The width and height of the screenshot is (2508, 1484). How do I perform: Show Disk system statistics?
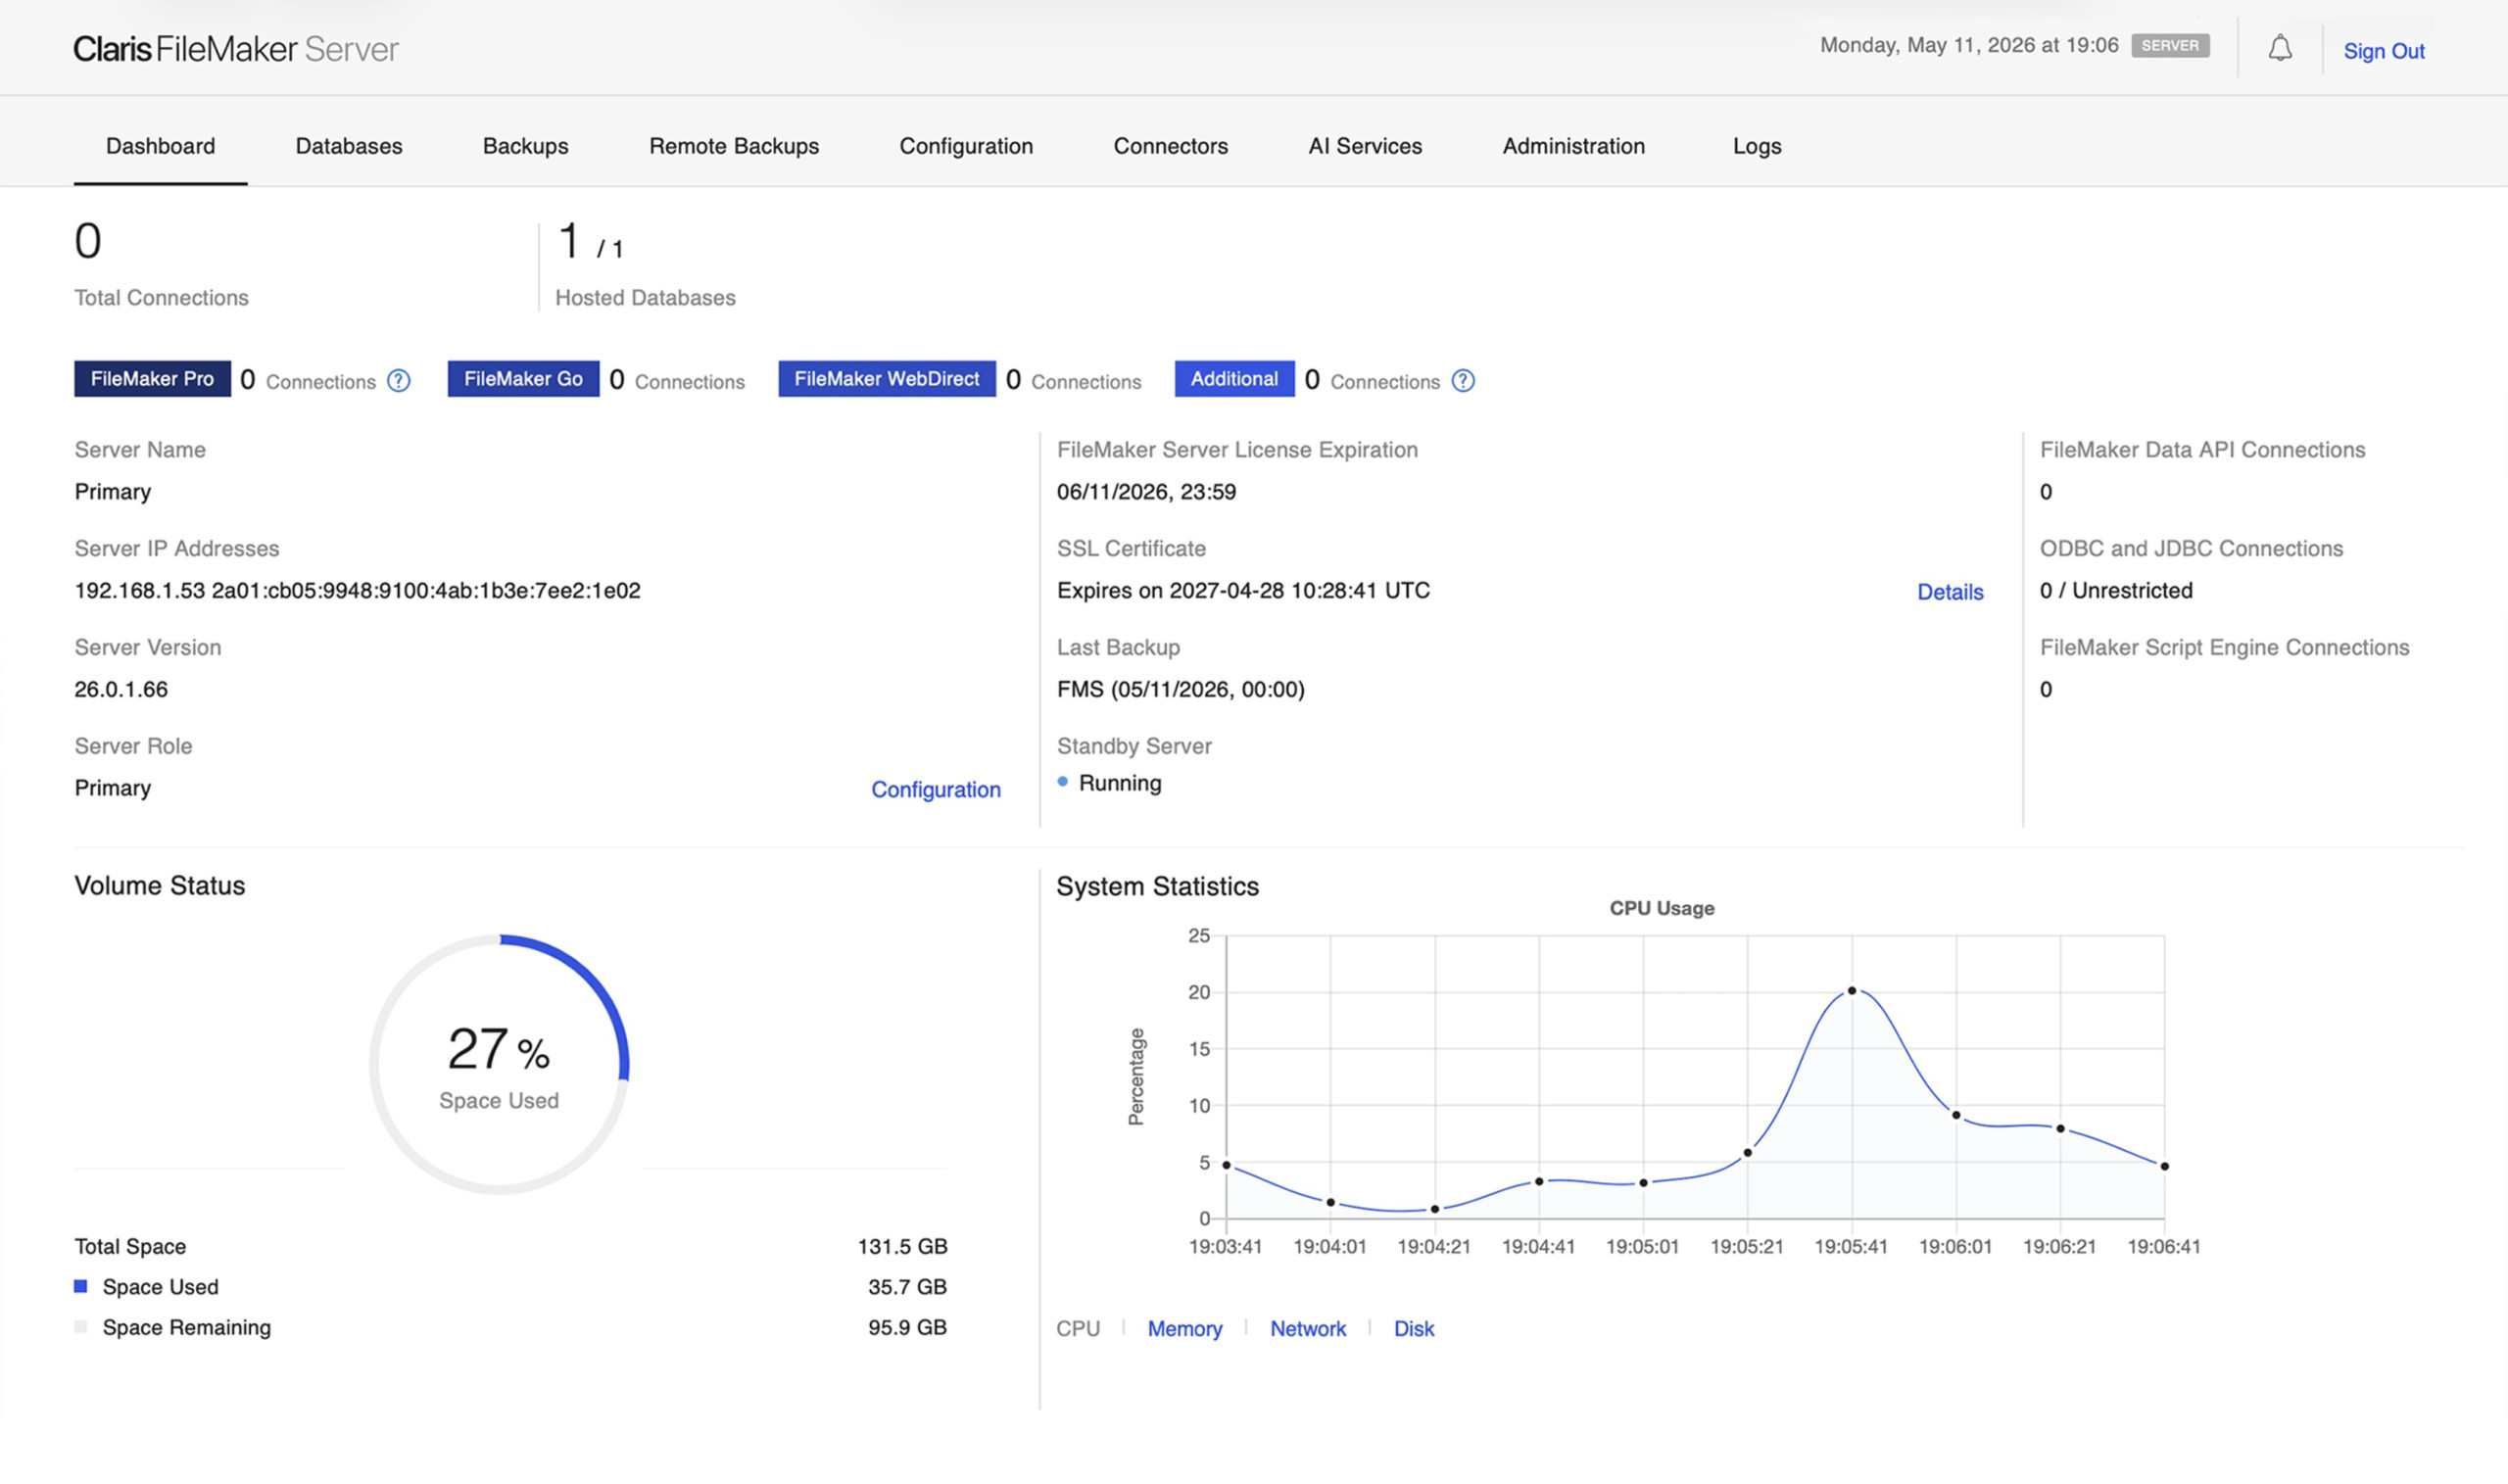[1414, 1329]
